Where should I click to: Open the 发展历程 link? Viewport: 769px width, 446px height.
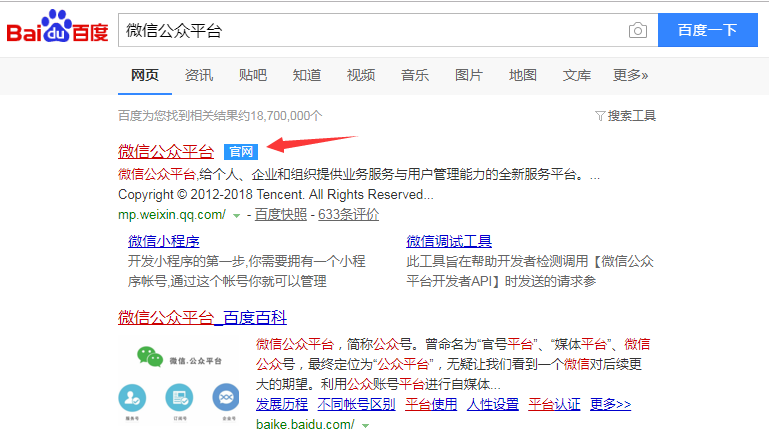(x=282, y=404)
